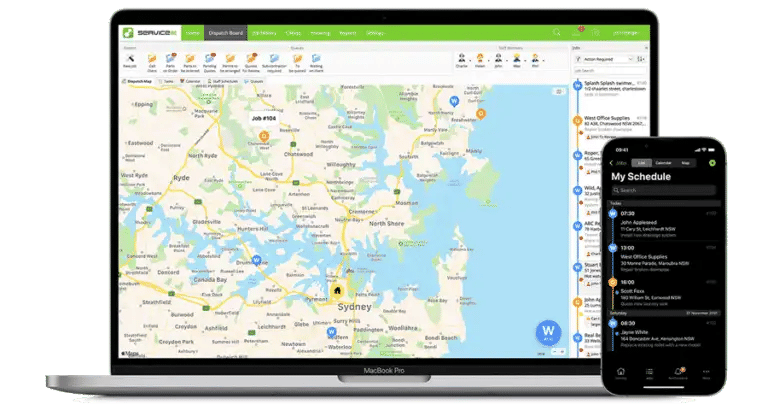
Task: Click blue marker at Redfern
Action: tap(331, 332)
